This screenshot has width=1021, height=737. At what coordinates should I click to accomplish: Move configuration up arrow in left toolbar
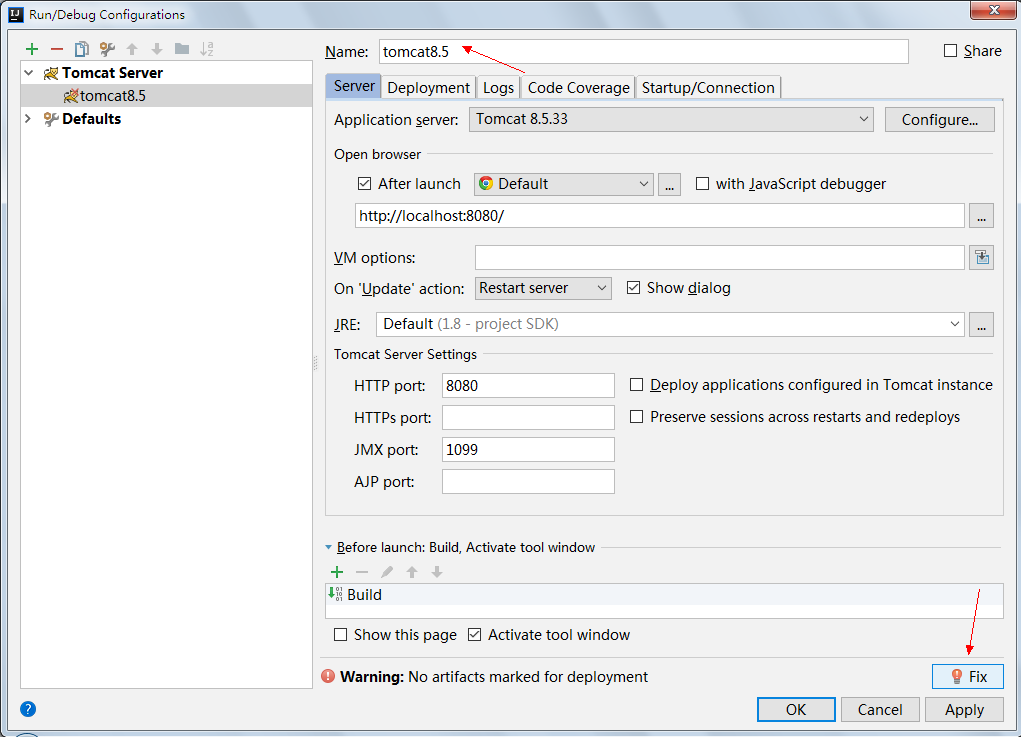pos(132,49)
